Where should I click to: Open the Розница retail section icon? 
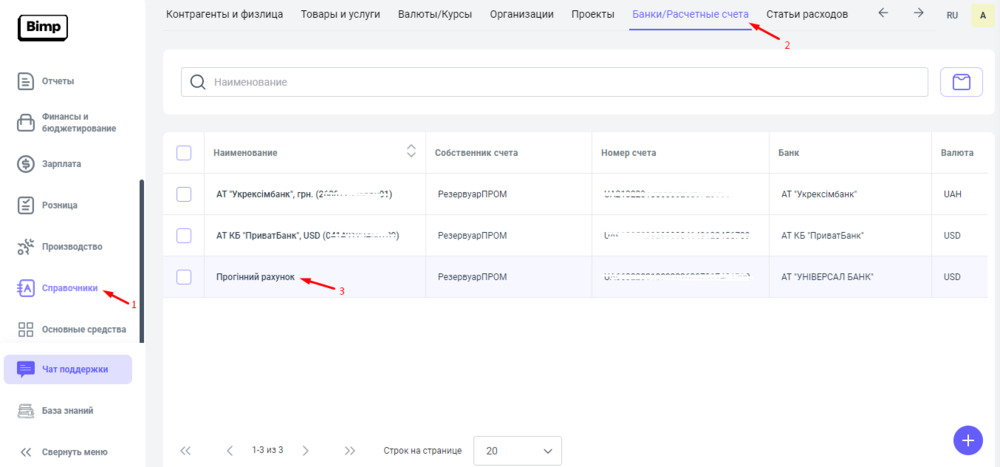tap(27, 205)
